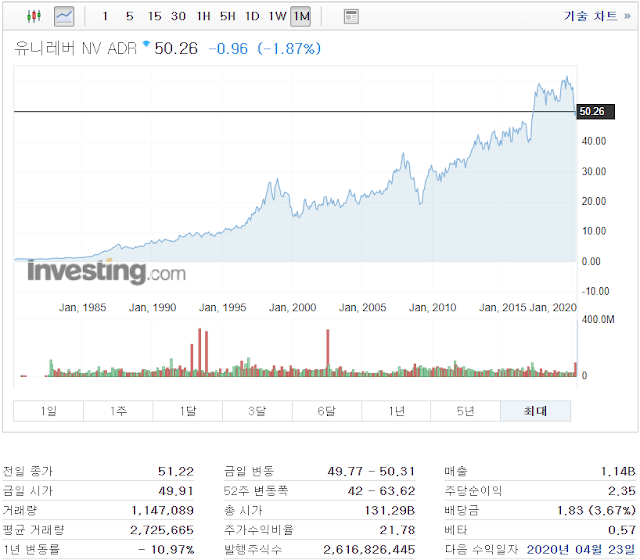The height and width of the screenshot is (560, 640).
Task: Open the news overlay icon in toolbar
Action: click(x=351, y=17)
